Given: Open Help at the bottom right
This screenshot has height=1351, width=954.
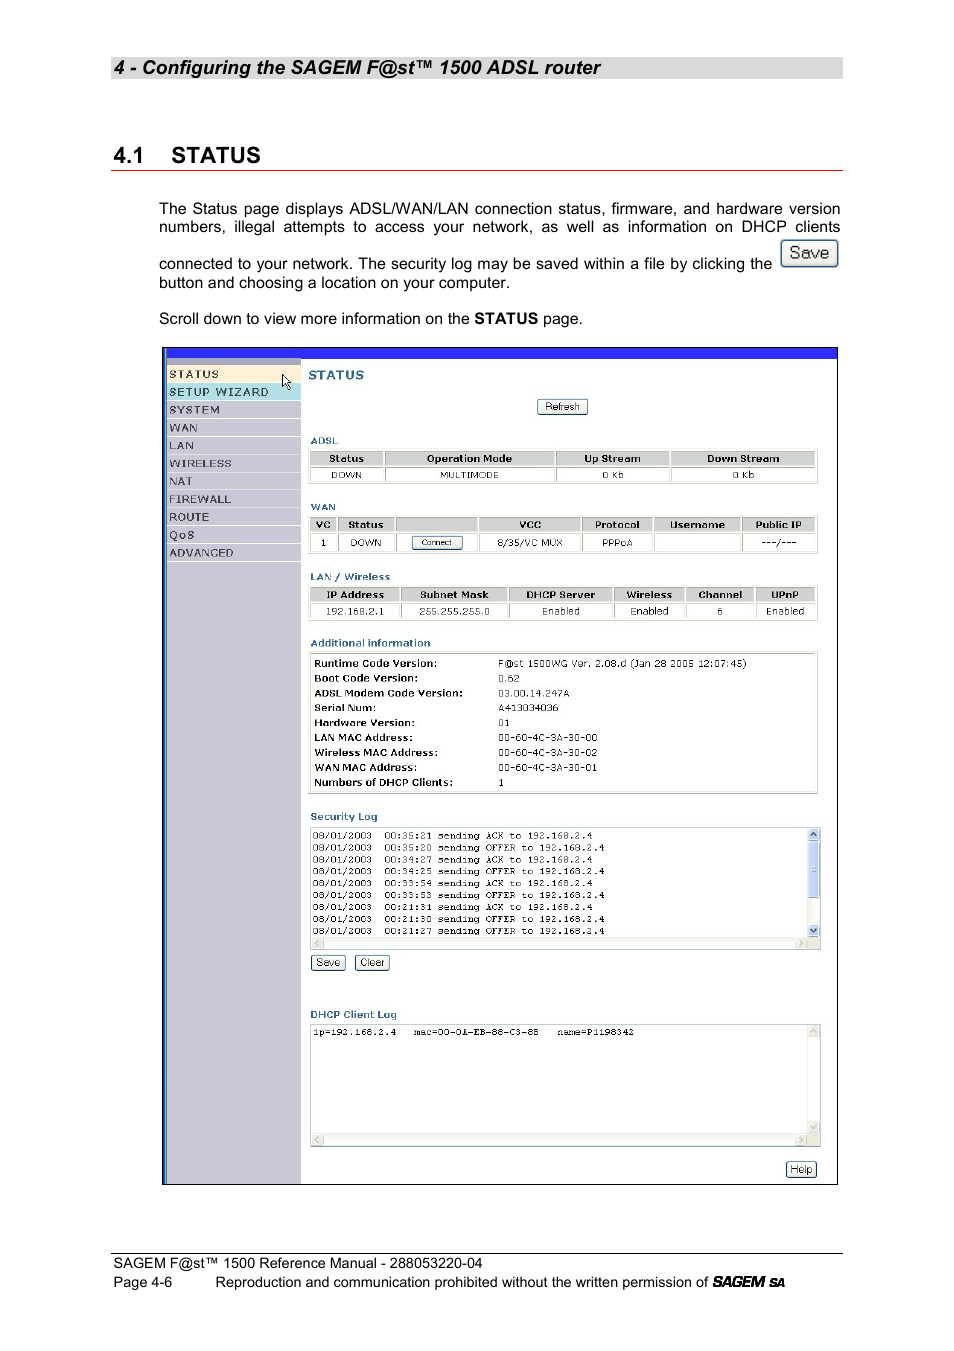Looking at the screenshot, I should click(x=801, y=1170).
